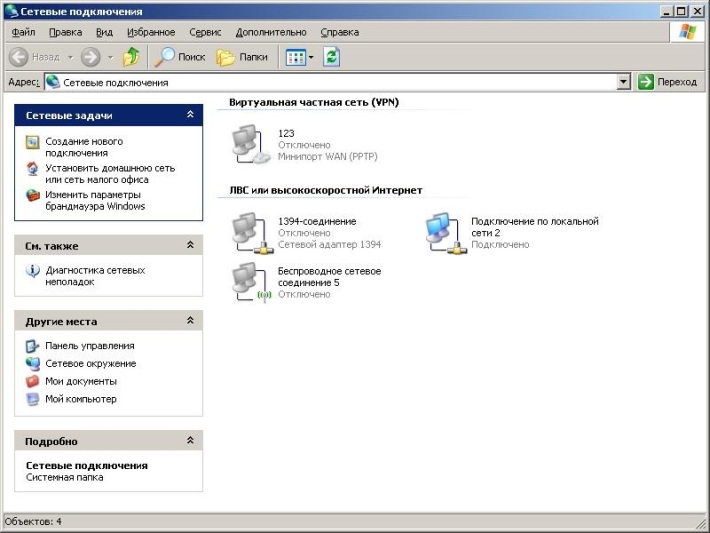Screen dimensions: 710x533
Task: Go up one folder level icon
Action: (131, 57)
